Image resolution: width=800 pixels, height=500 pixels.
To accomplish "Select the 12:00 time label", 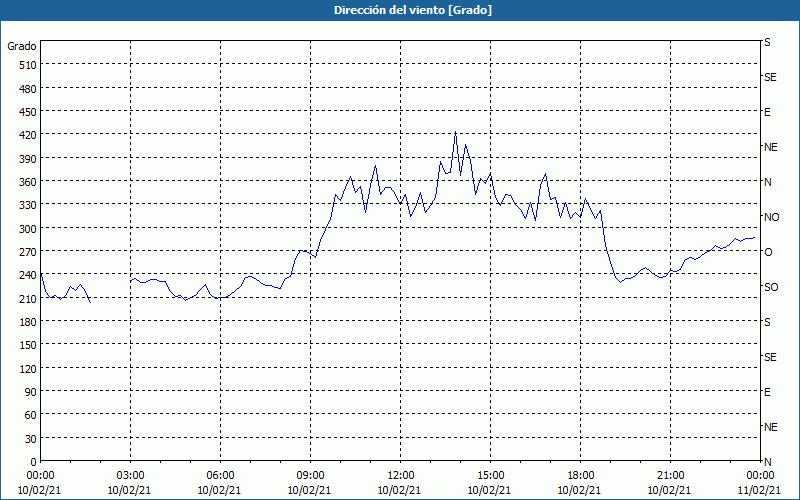I will (x=401, y=476).
